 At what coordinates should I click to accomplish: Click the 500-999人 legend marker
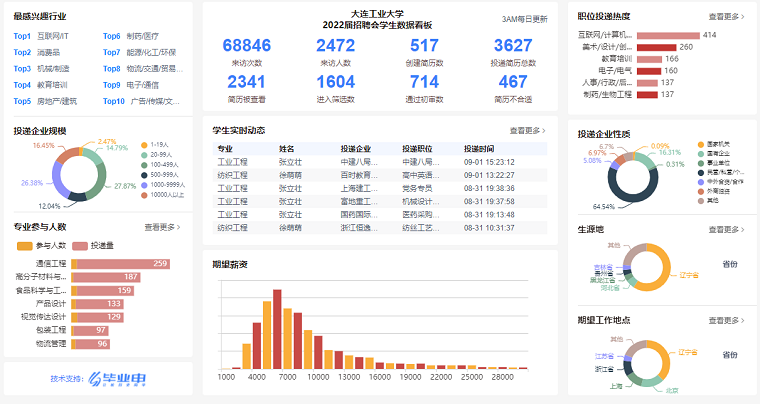tap(143, 174)
